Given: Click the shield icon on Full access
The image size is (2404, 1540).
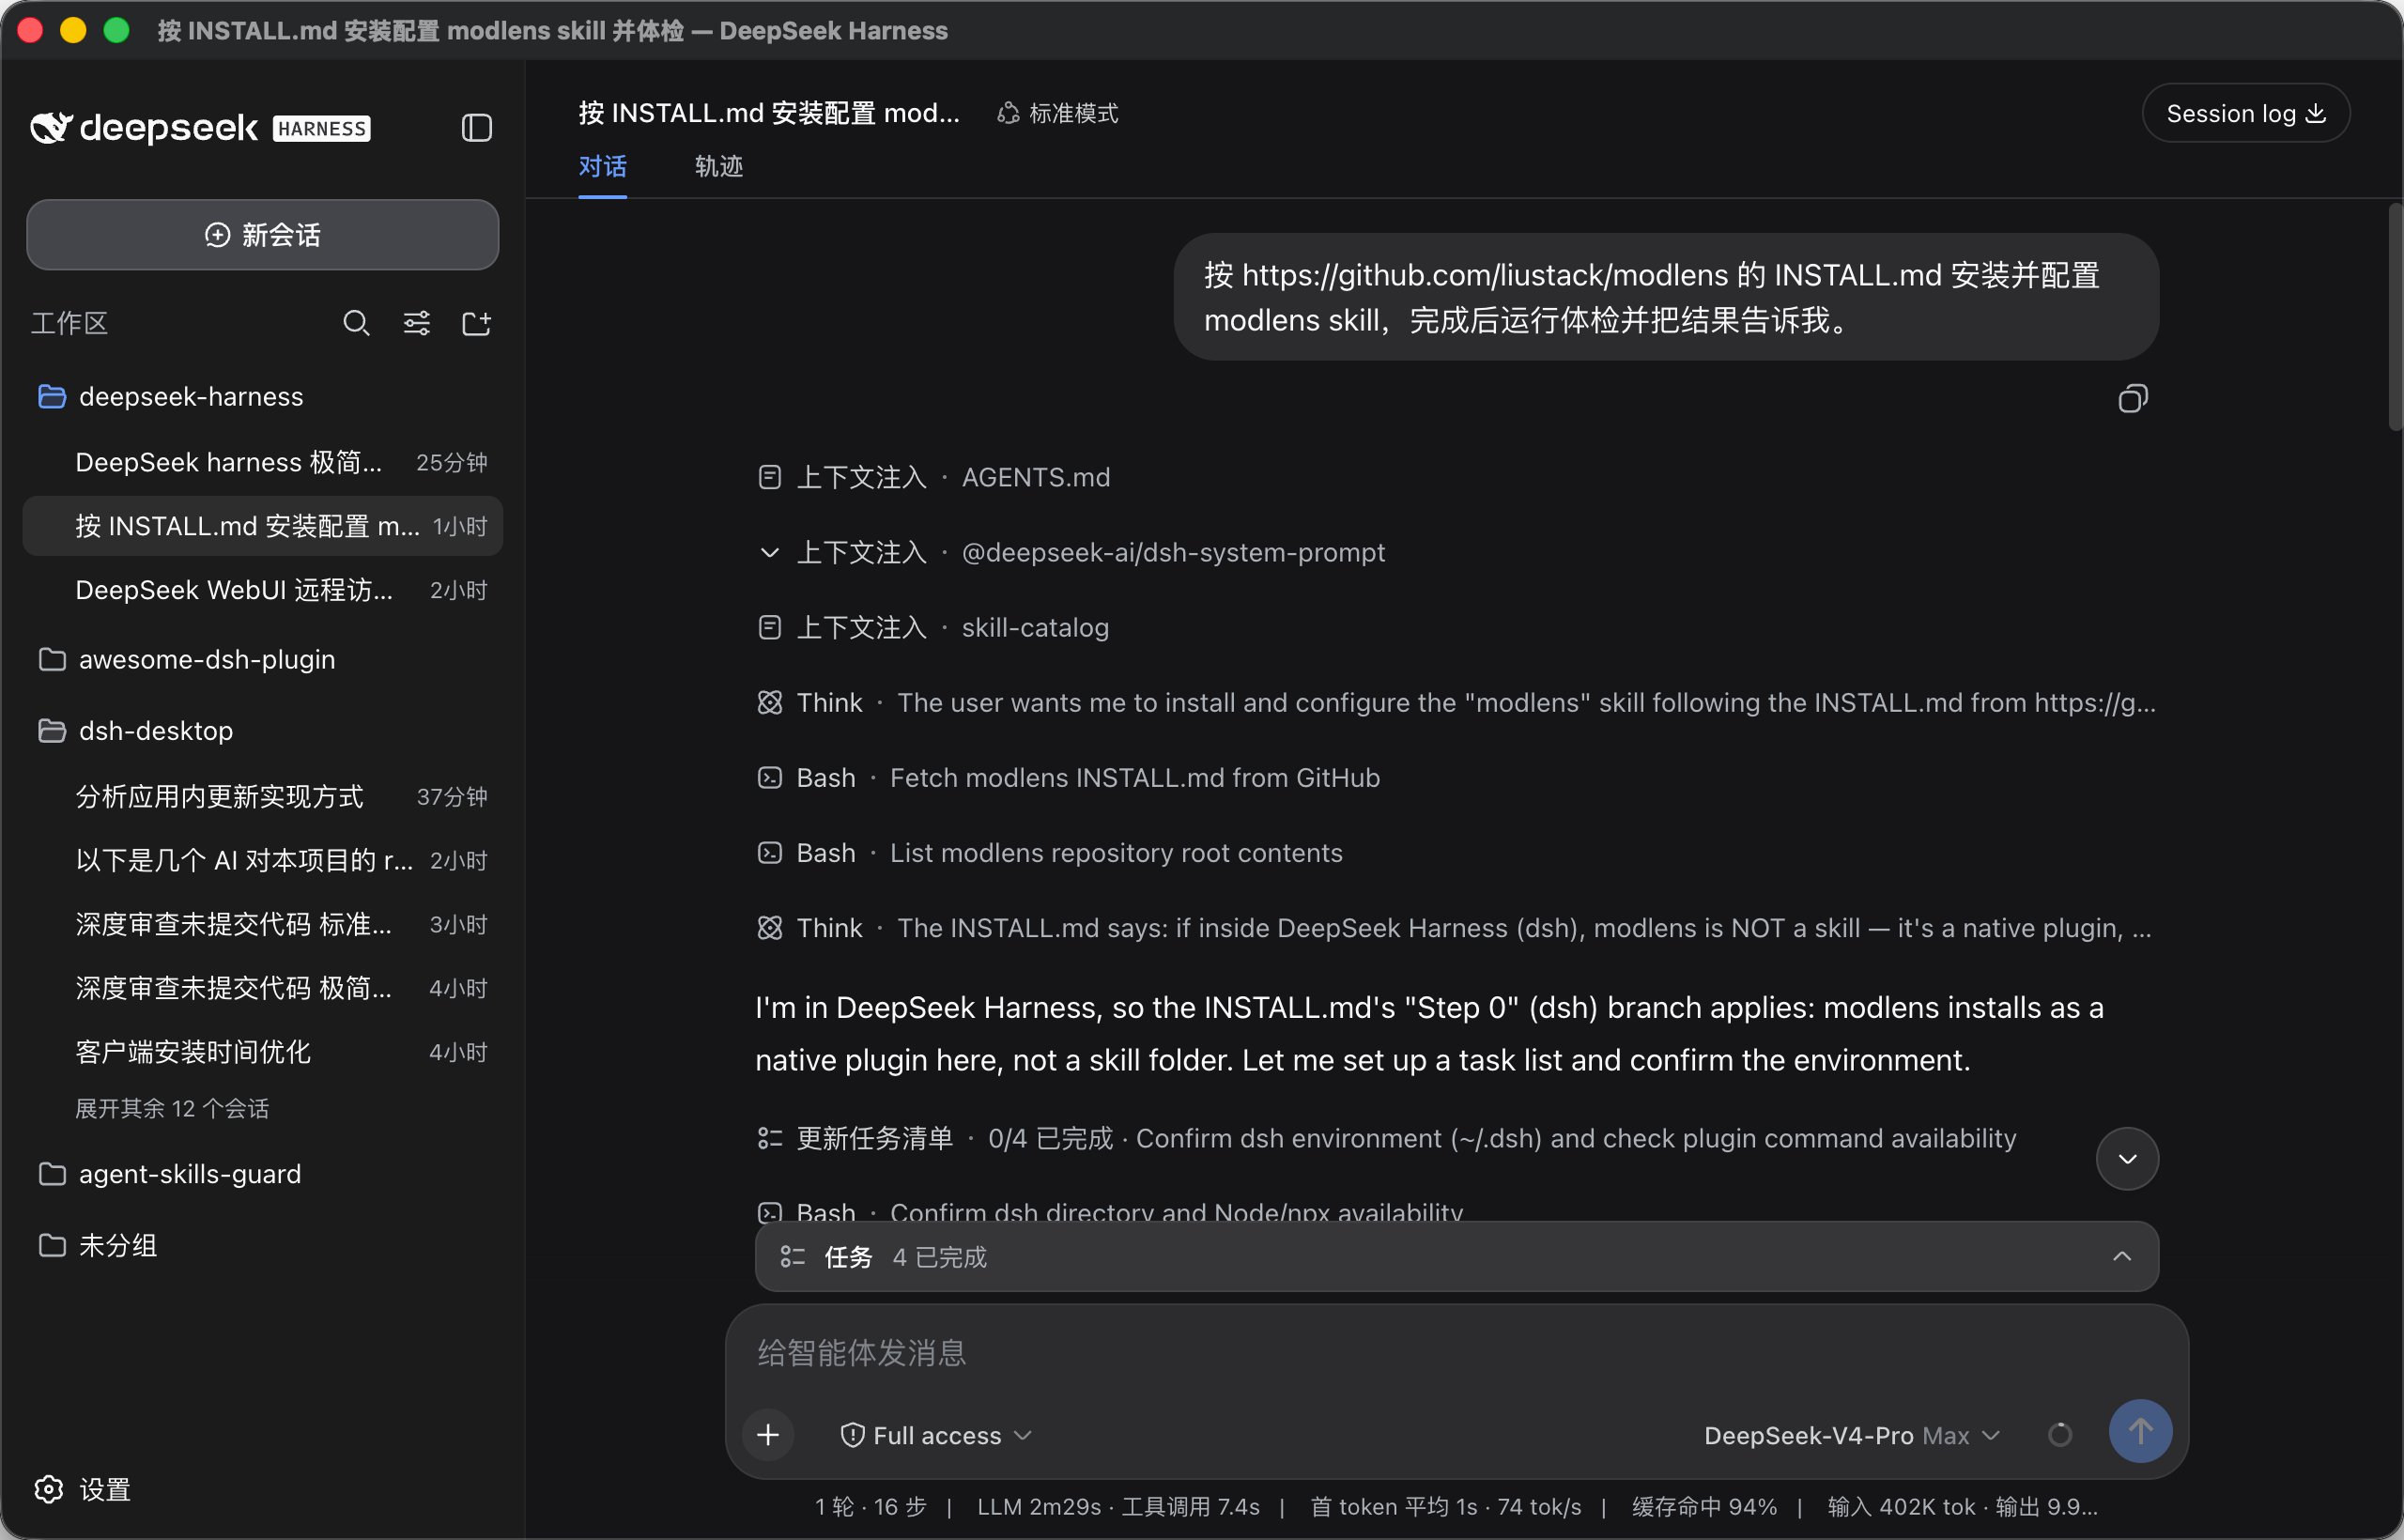Looking at the screenshot, I should tap(852, 1435).
